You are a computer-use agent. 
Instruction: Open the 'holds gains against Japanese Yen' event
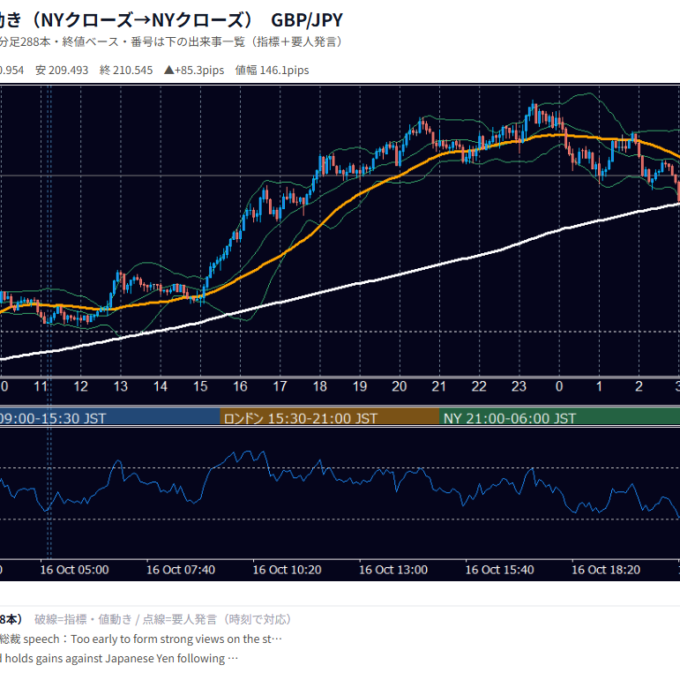coord(119,658)
